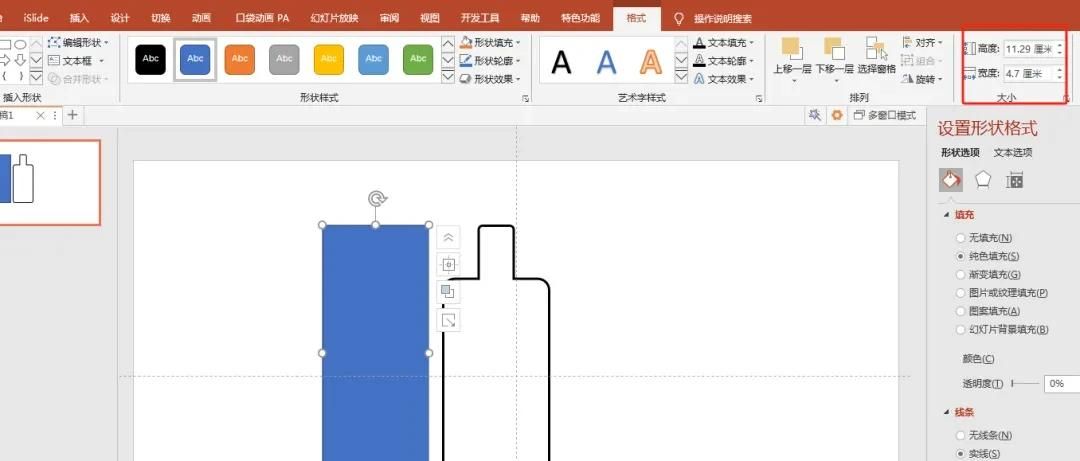Image resolution: width=1080 pixels, height=461 pixels.
Task: Click 操作说明搜索 tell-me search box
Action: click(723, 19)
